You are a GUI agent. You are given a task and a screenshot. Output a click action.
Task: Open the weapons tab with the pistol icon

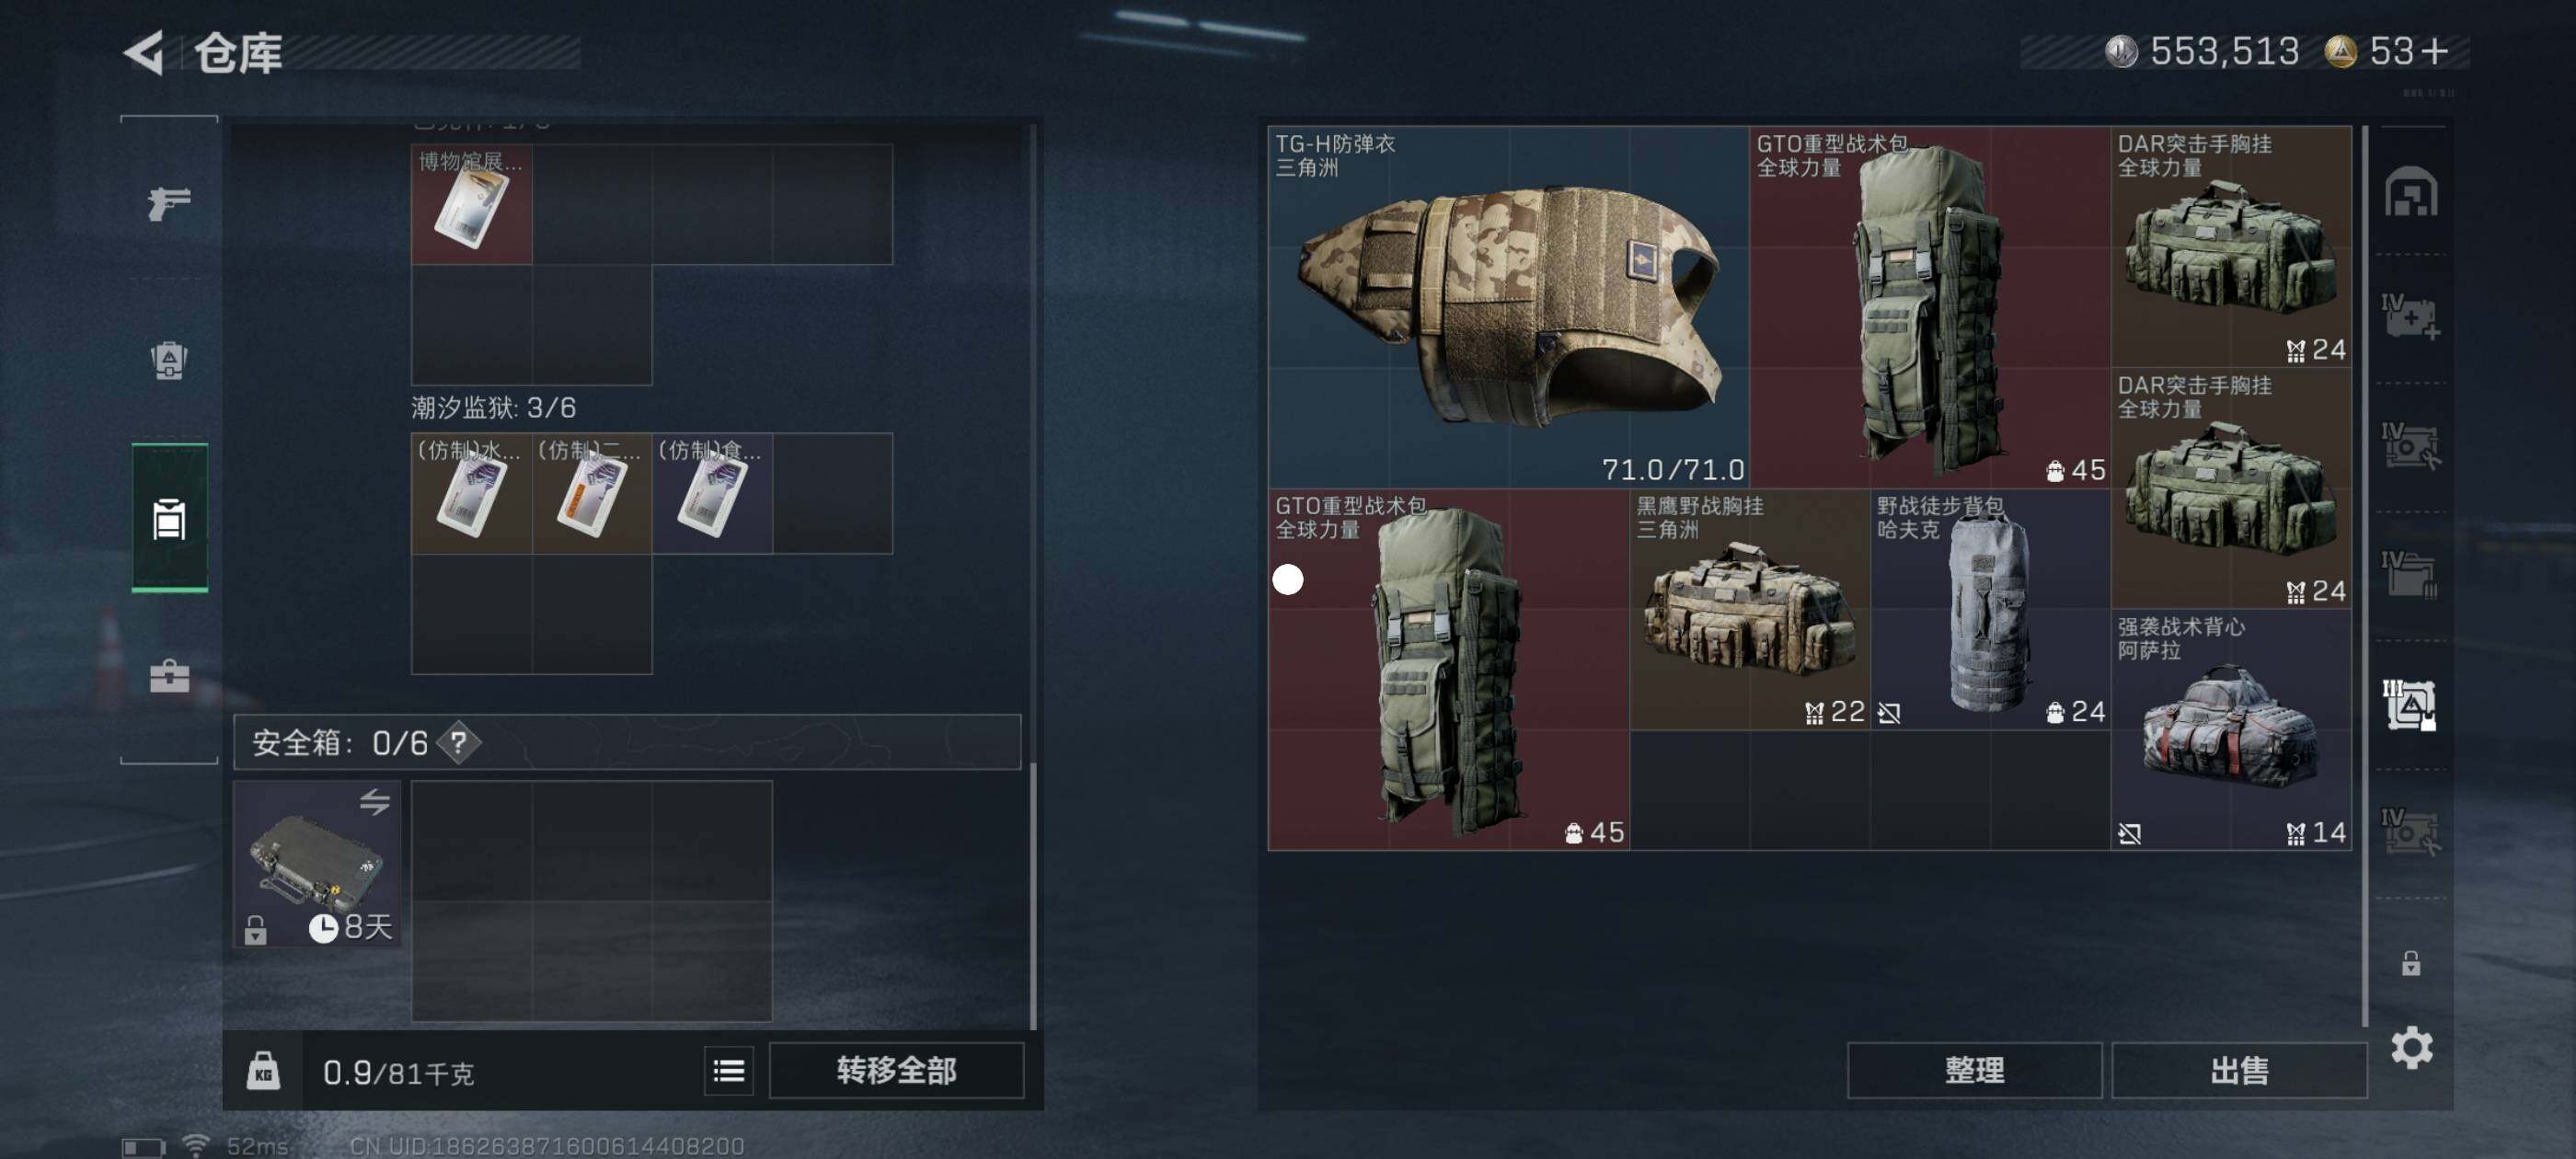169,203
